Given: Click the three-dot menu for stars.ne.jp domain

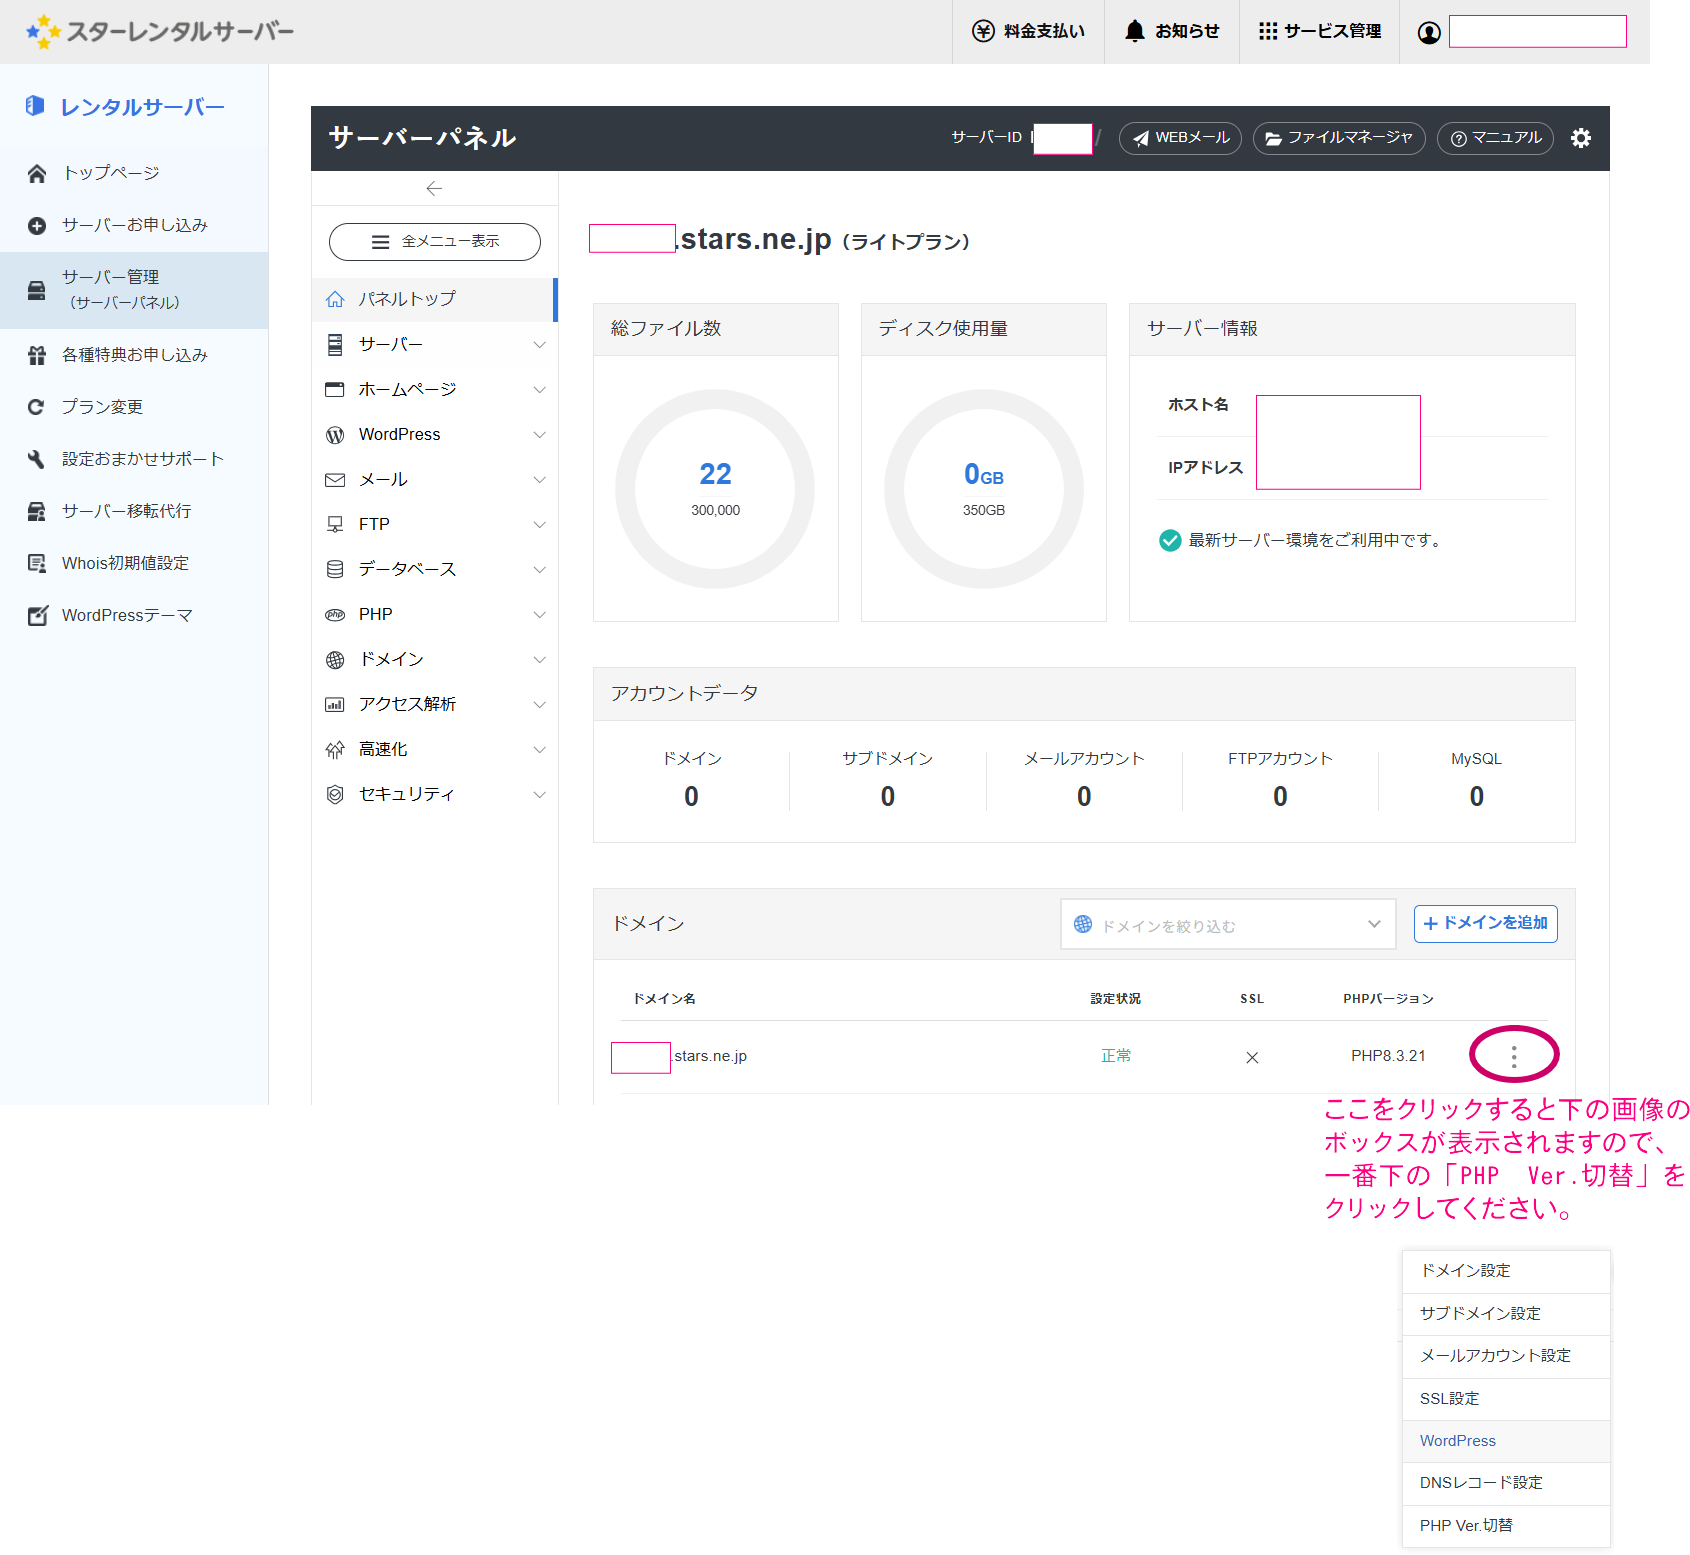Looking at the screenshot, I should pyautogui.click(x=1513, y=1056).
